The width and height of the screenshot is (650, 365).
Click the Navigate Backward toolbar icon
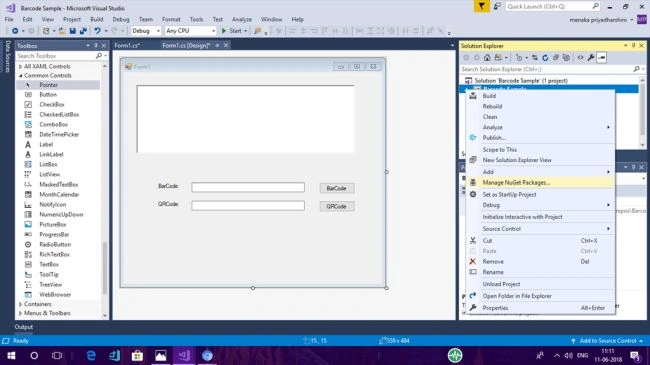tap(15, 31)
